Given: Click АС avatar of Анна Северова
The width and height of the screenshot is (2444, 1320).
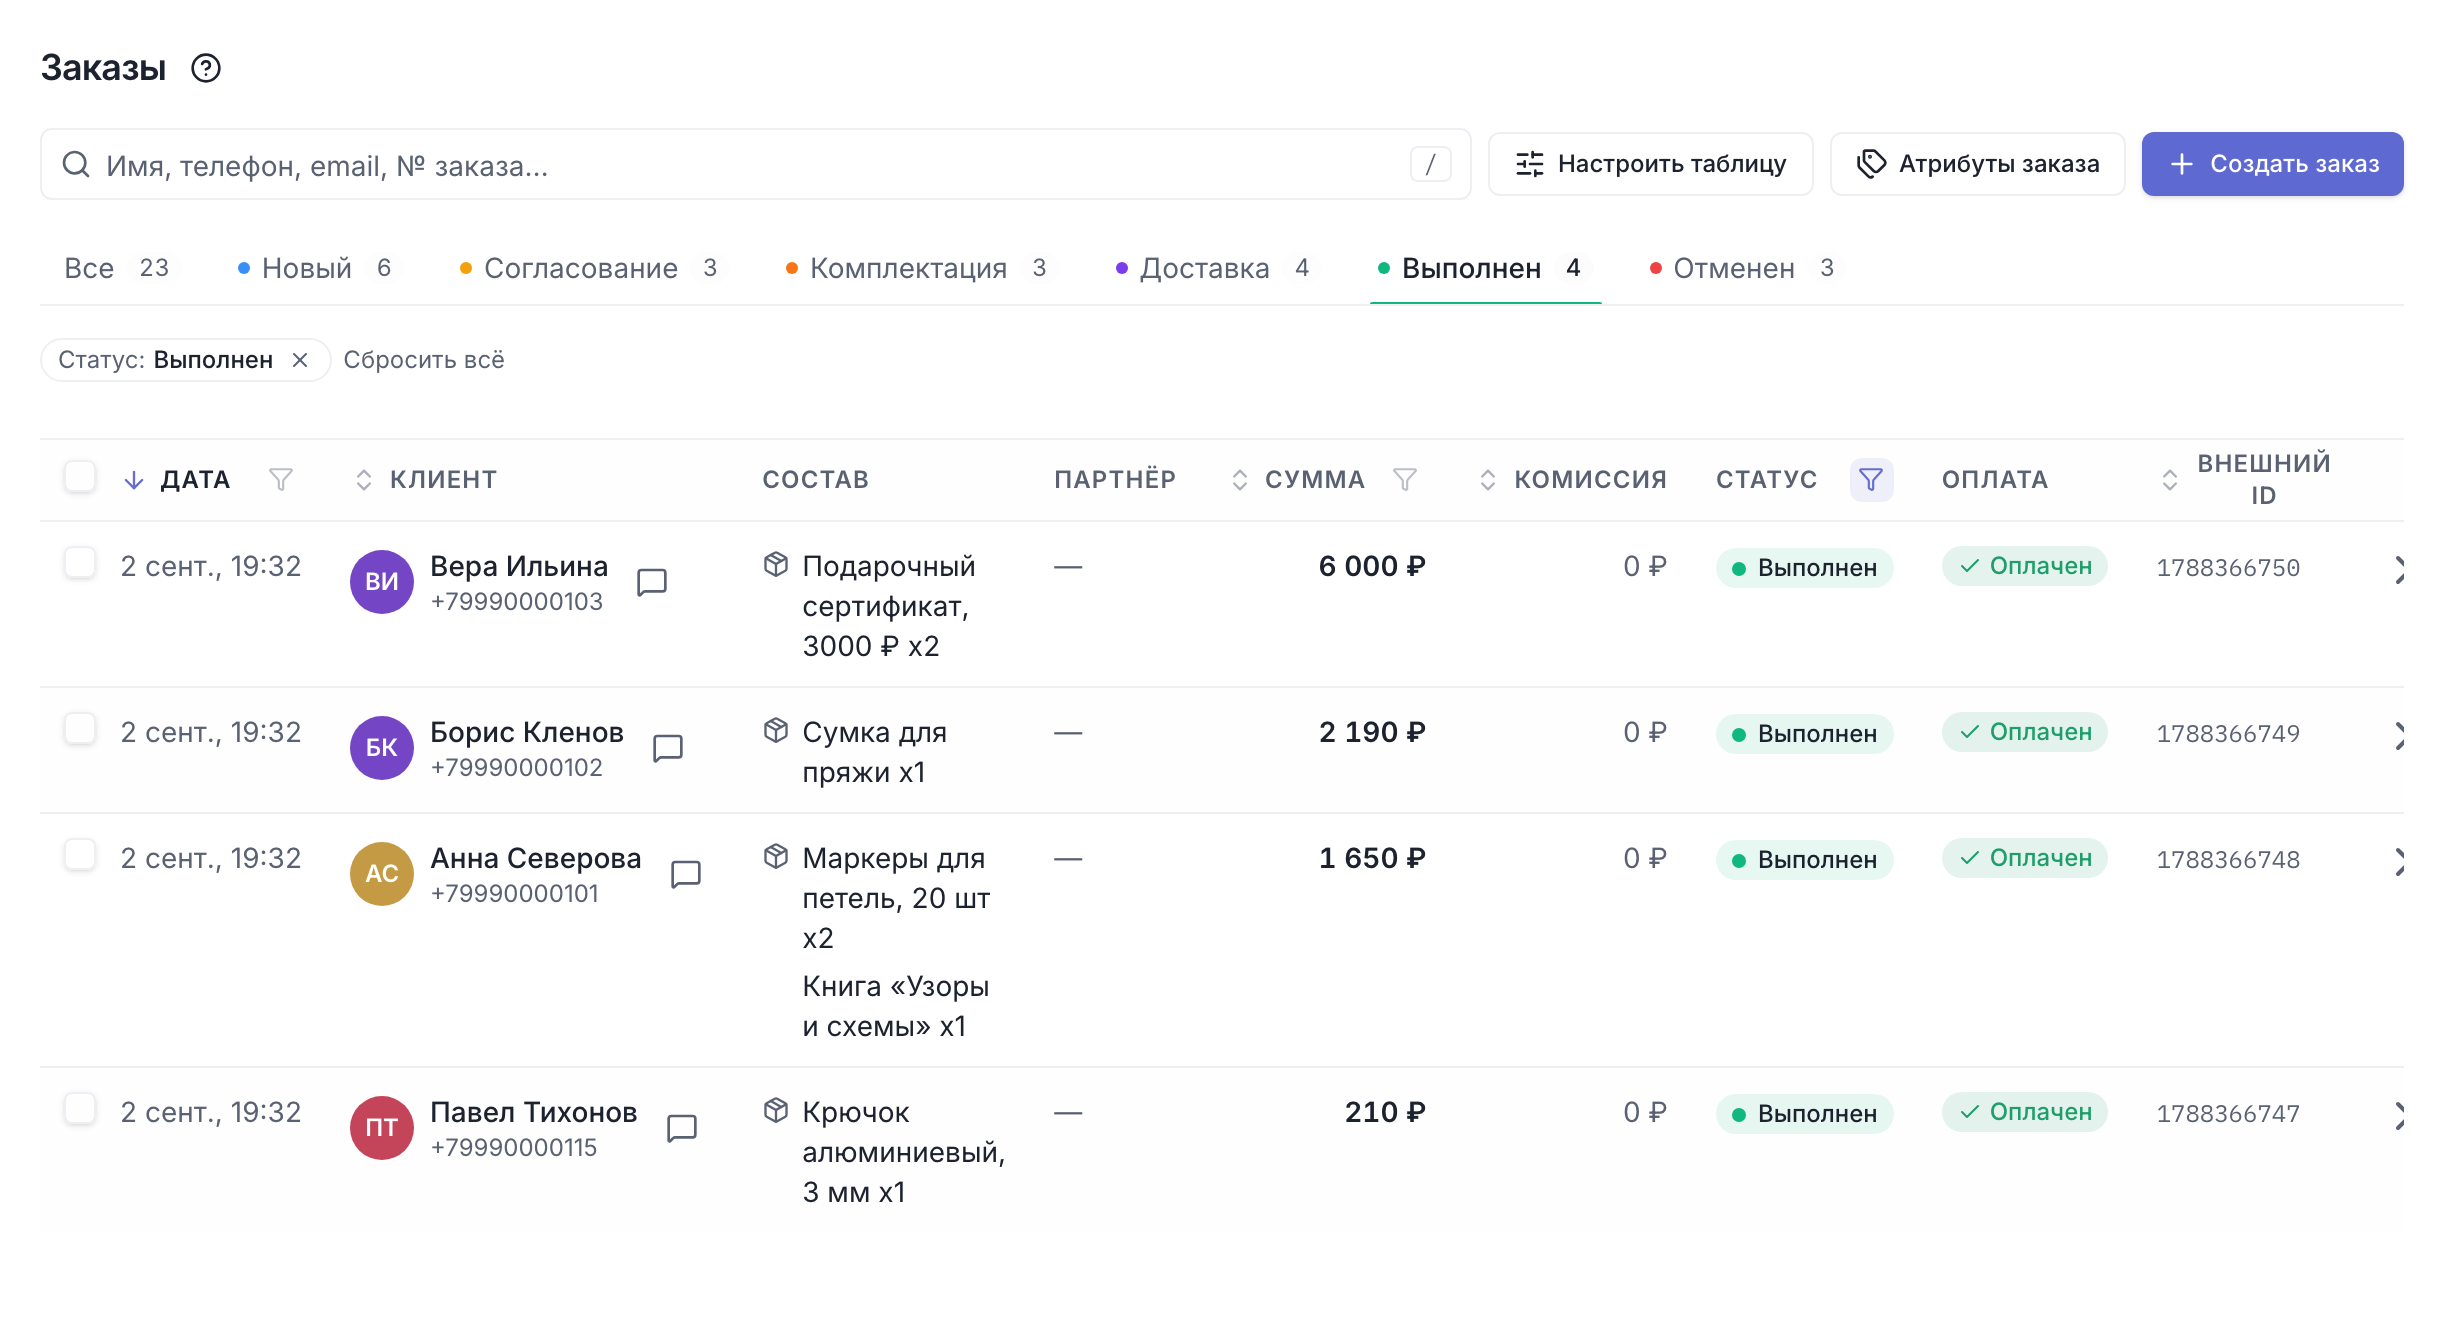Looking at the screenshot, I should [382, 874].
